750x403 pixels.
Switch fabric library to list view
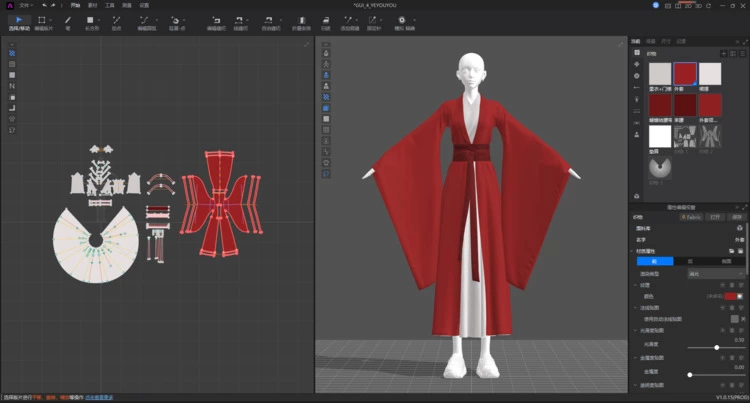[742, 54]
